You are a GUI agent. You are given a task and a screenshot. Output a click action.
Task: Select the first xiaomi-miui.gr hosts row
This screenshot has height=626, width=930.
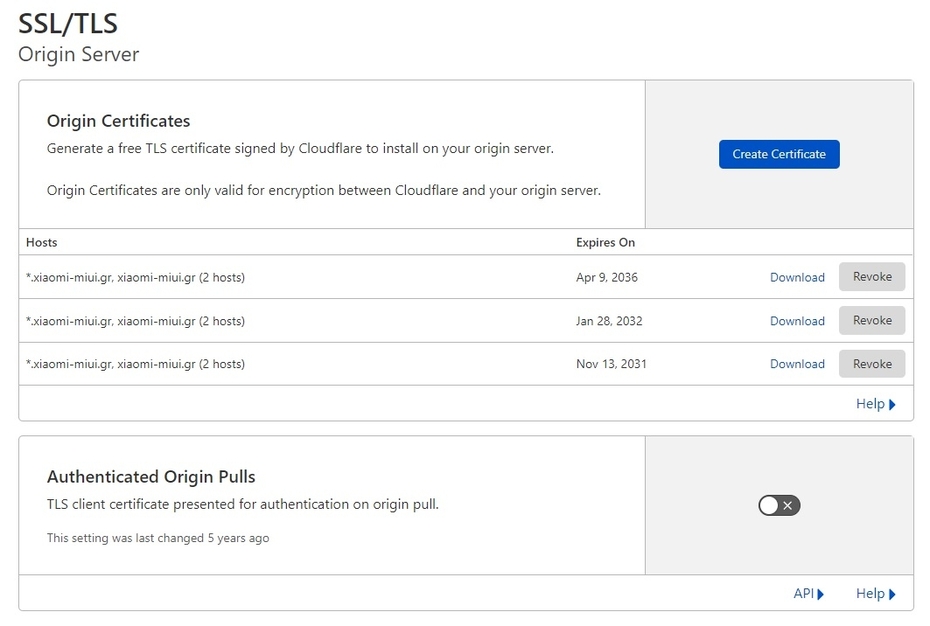click(135, 277)
